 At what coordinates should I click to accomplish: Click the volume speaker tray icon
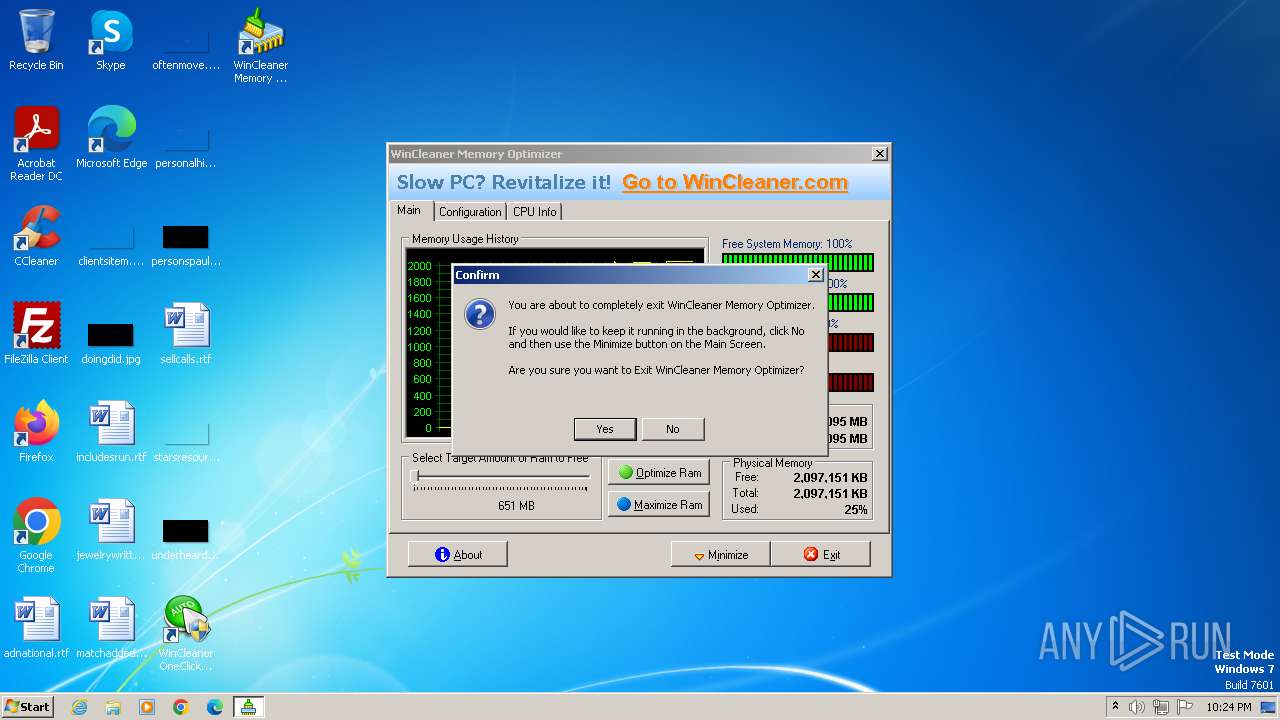point(1137,707)
